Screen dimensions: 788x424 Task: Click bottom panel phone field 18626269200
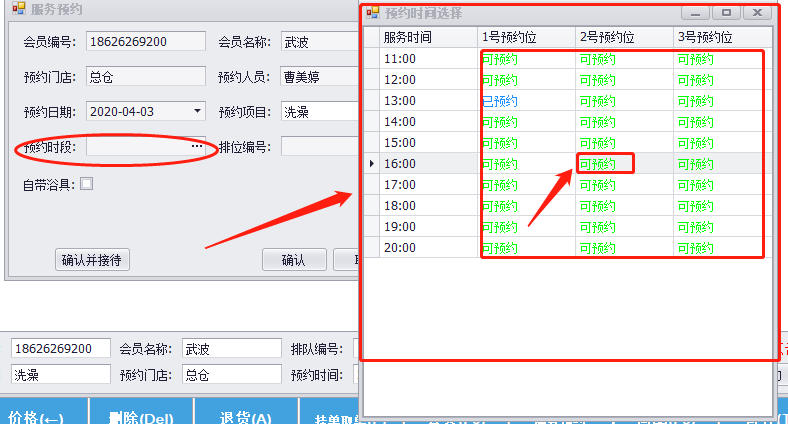tap(61, 348)
